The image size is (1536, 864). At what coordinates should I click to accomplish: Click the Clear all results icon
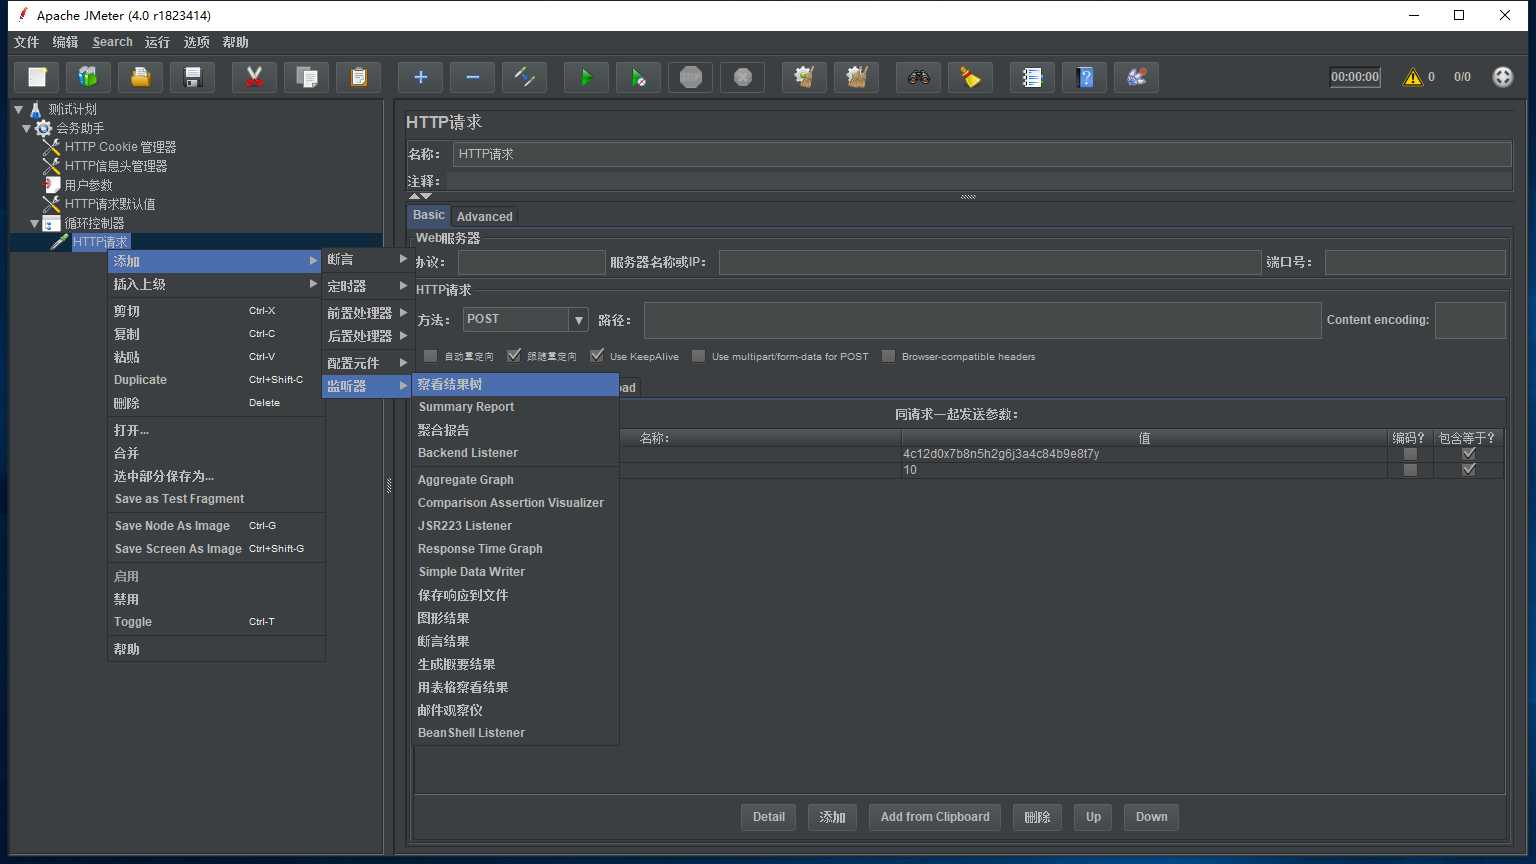pyautogui.click(x=856, y=77)
